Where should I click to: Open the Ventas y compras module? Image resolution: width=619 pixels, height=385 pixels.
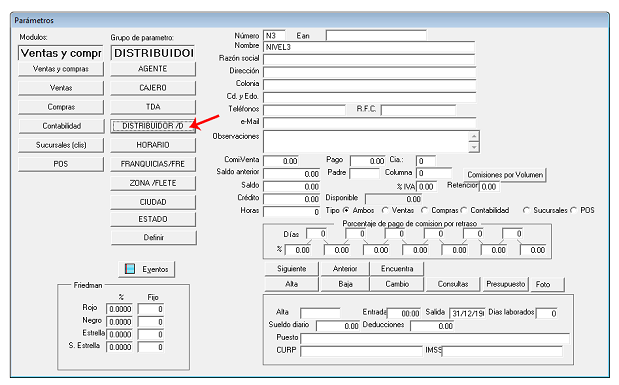pyautogui.click(x=61, y=69)
